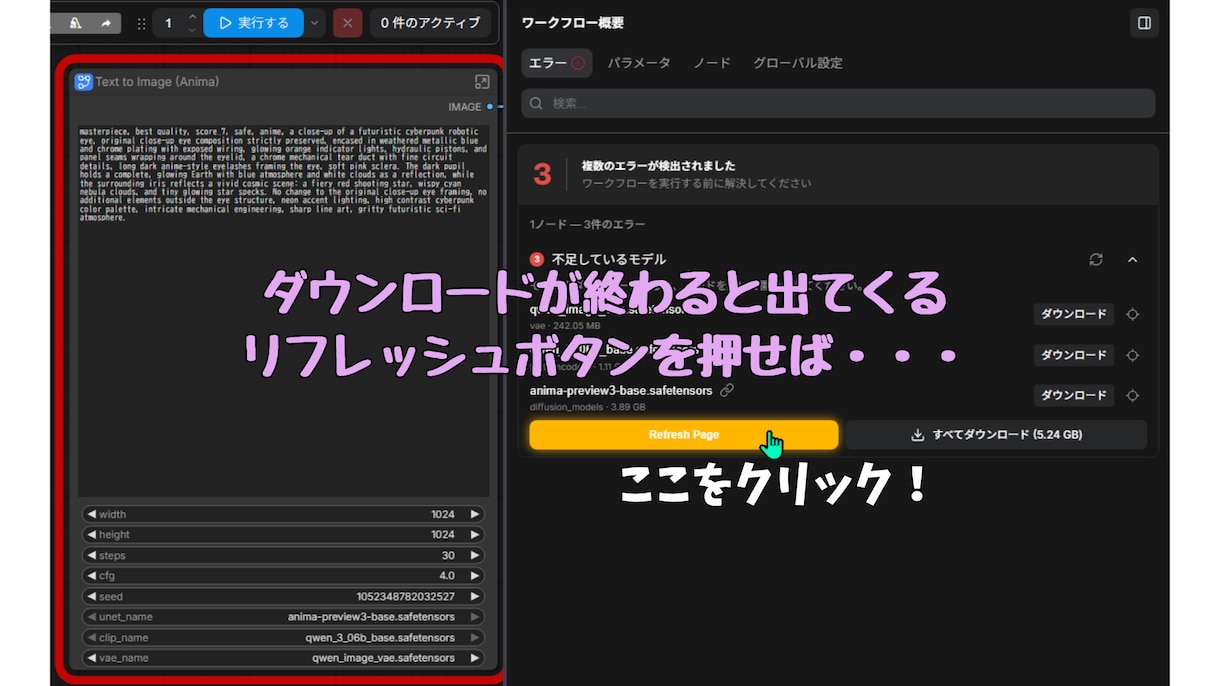Viewport: 1220px width, 686px height.
Task: Click the red X cancel button
Action: (347, 23)
